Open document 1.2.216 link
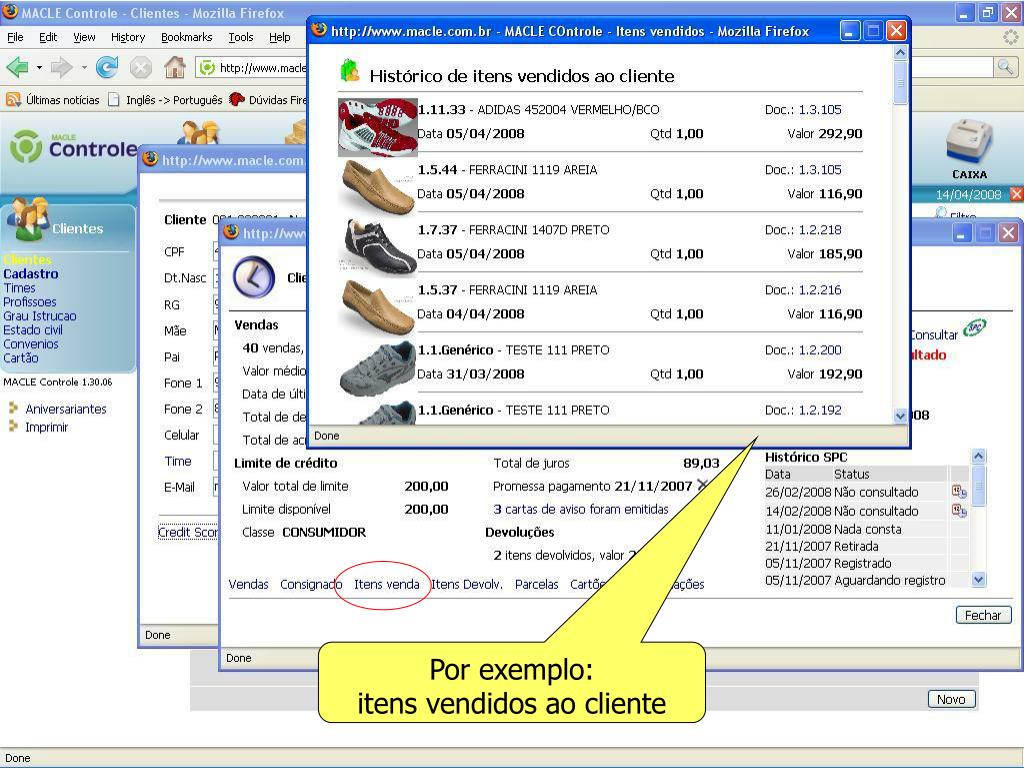Viewport: 1024px width, 768px height. pos(820,290)
